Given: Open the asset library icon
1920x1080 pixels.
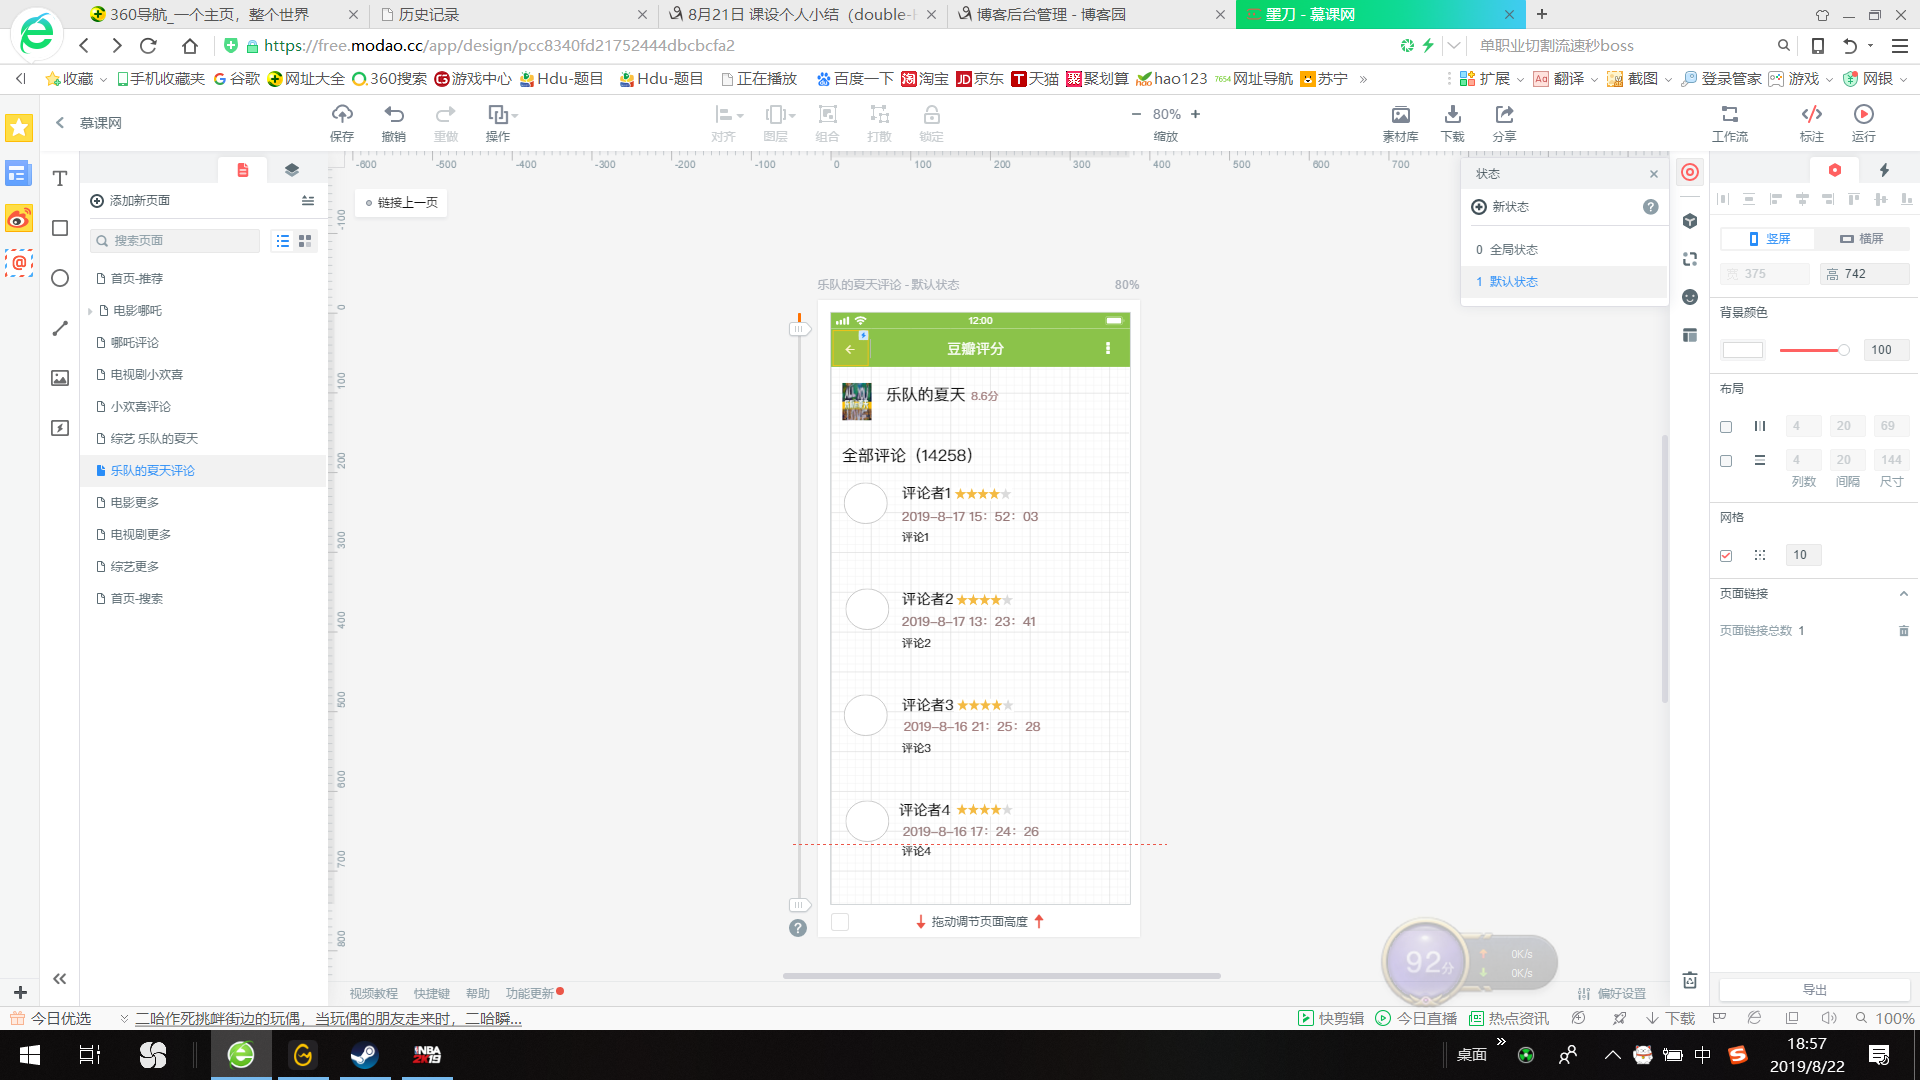Looking at the screenshot, I should point(1400,115).
